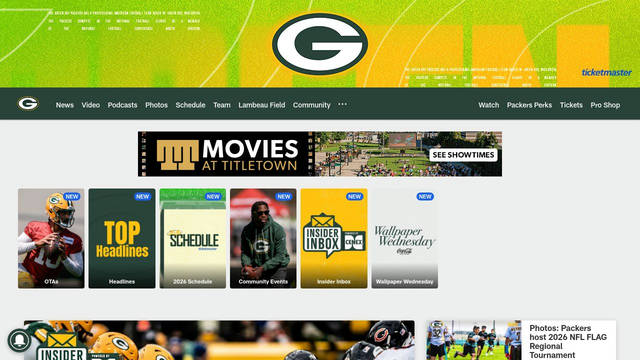
Task: Click the Packers logo in the navigation bar
Action: (x=28, y=104)
